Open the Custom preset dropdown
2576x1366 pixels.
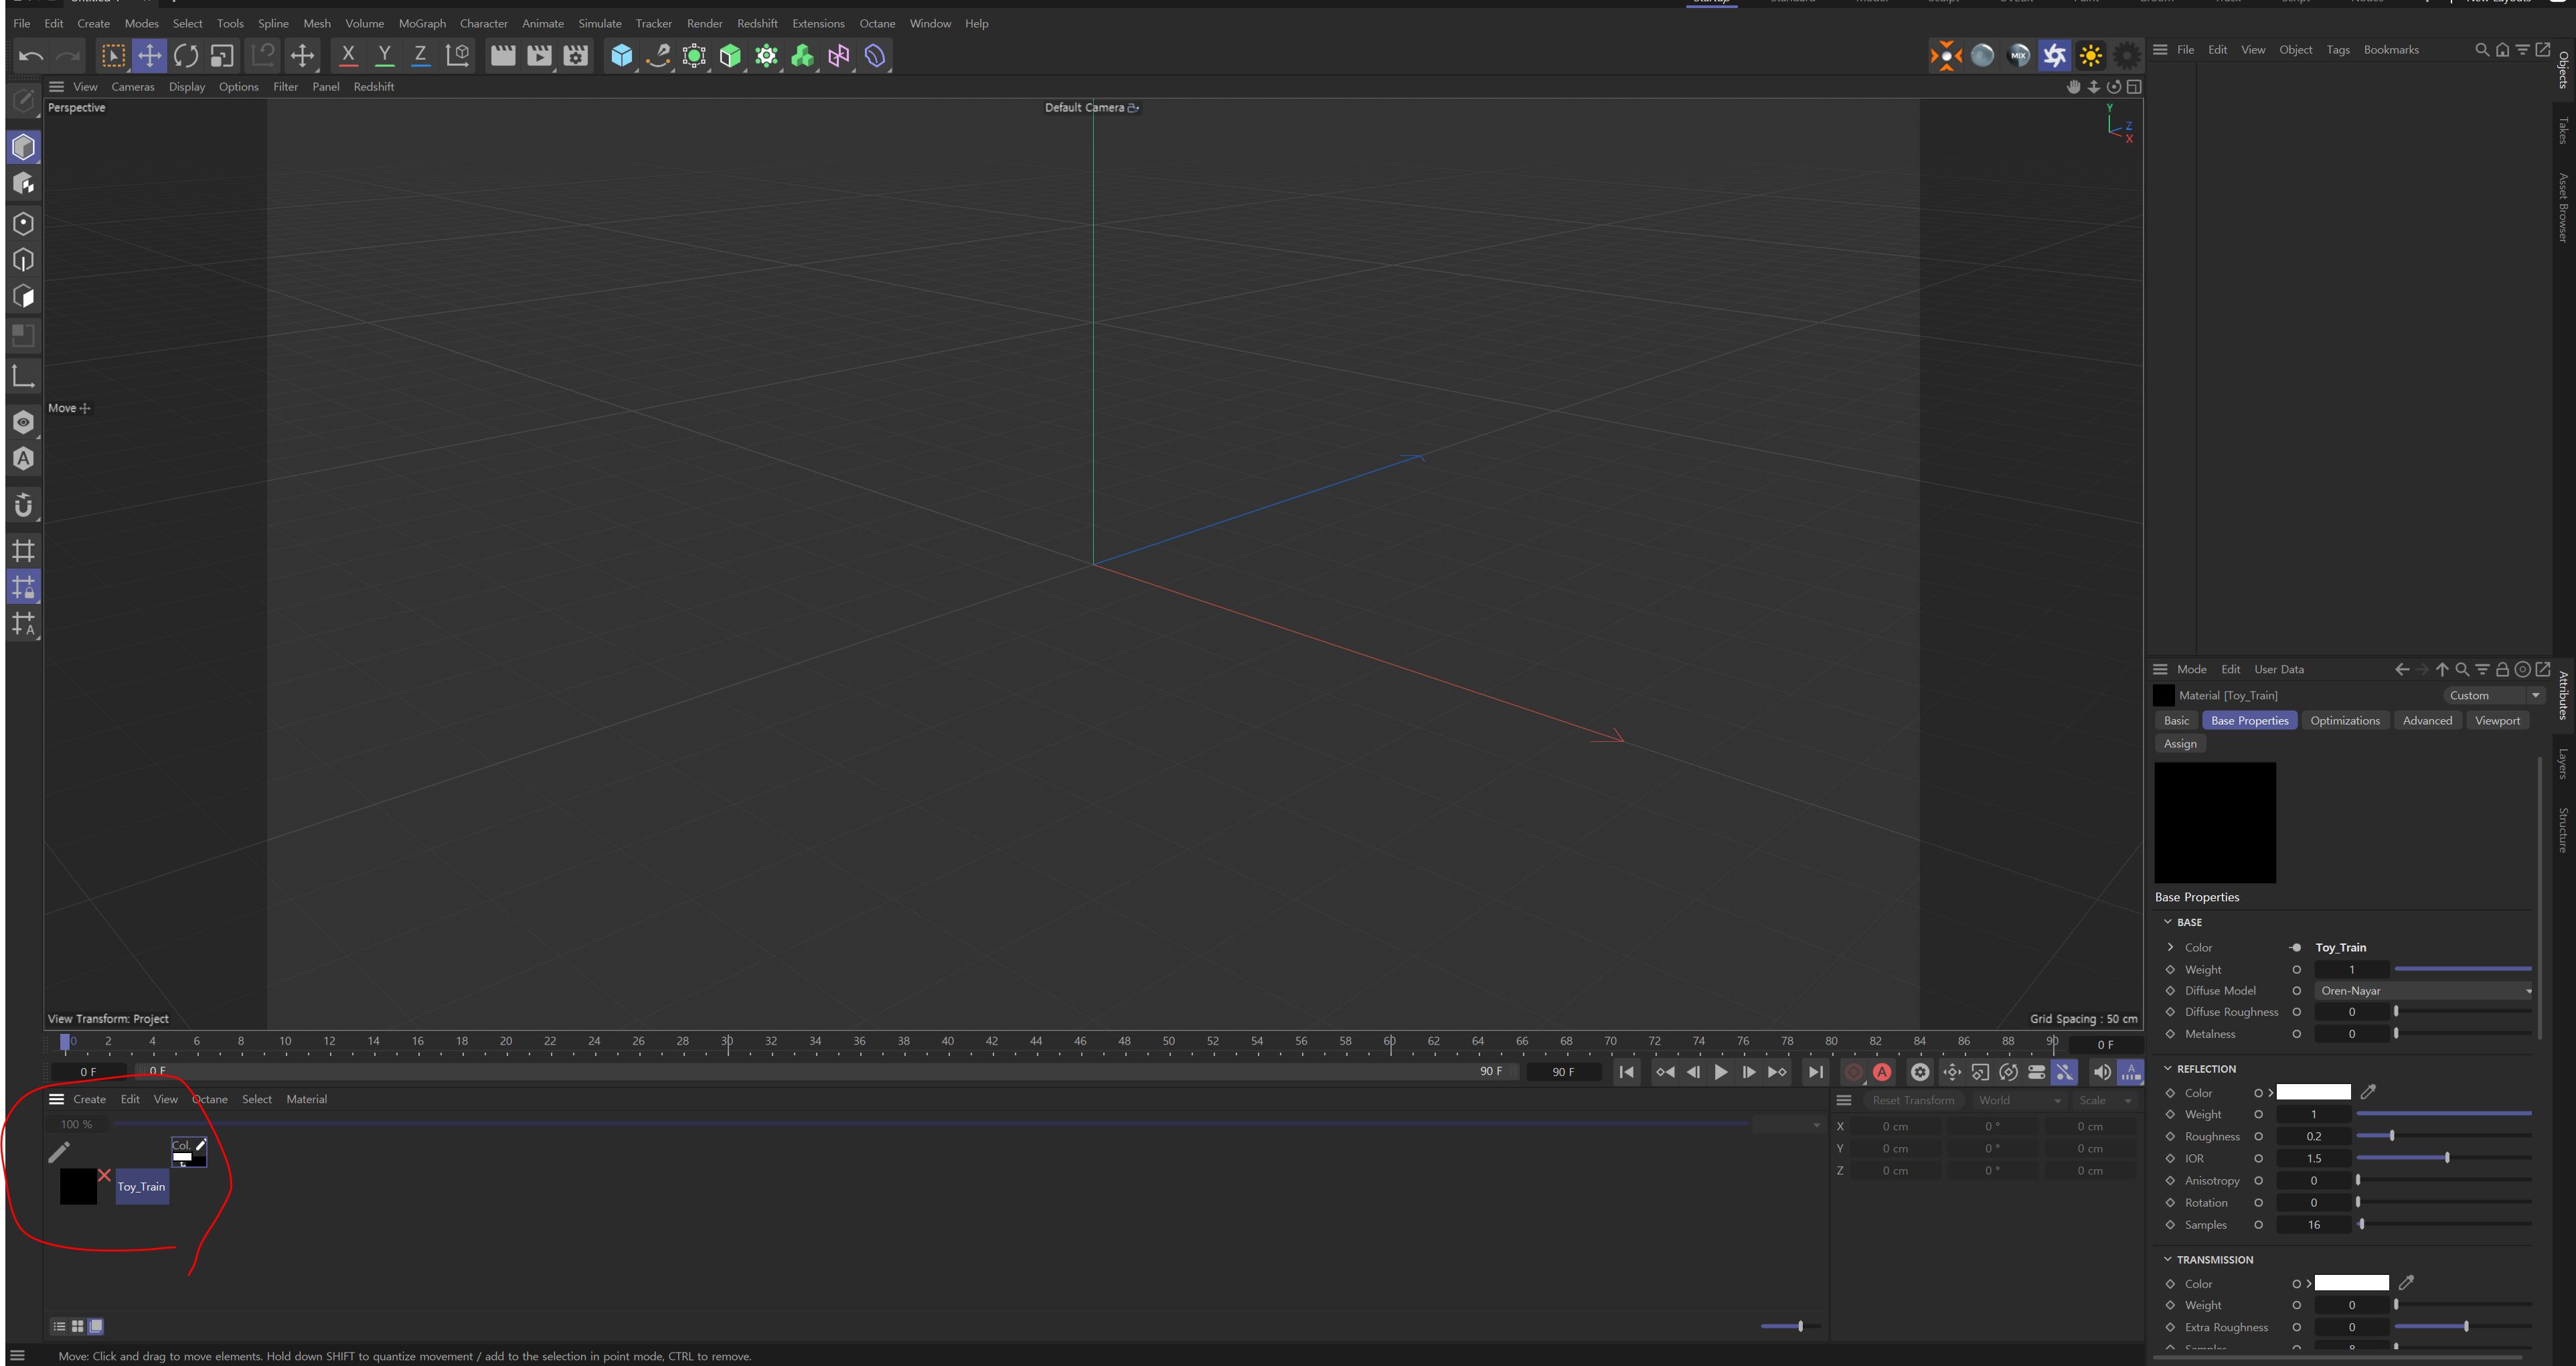tap(2494, 696)
